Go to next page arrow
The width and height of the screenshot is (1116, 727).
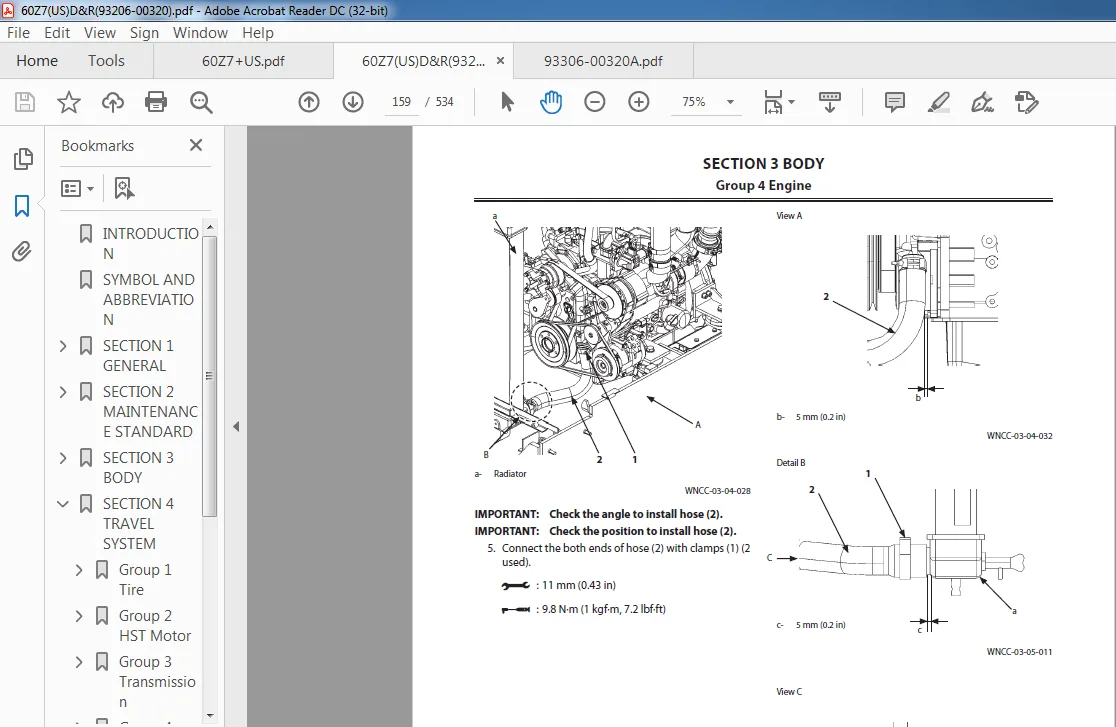click(353, 102)
